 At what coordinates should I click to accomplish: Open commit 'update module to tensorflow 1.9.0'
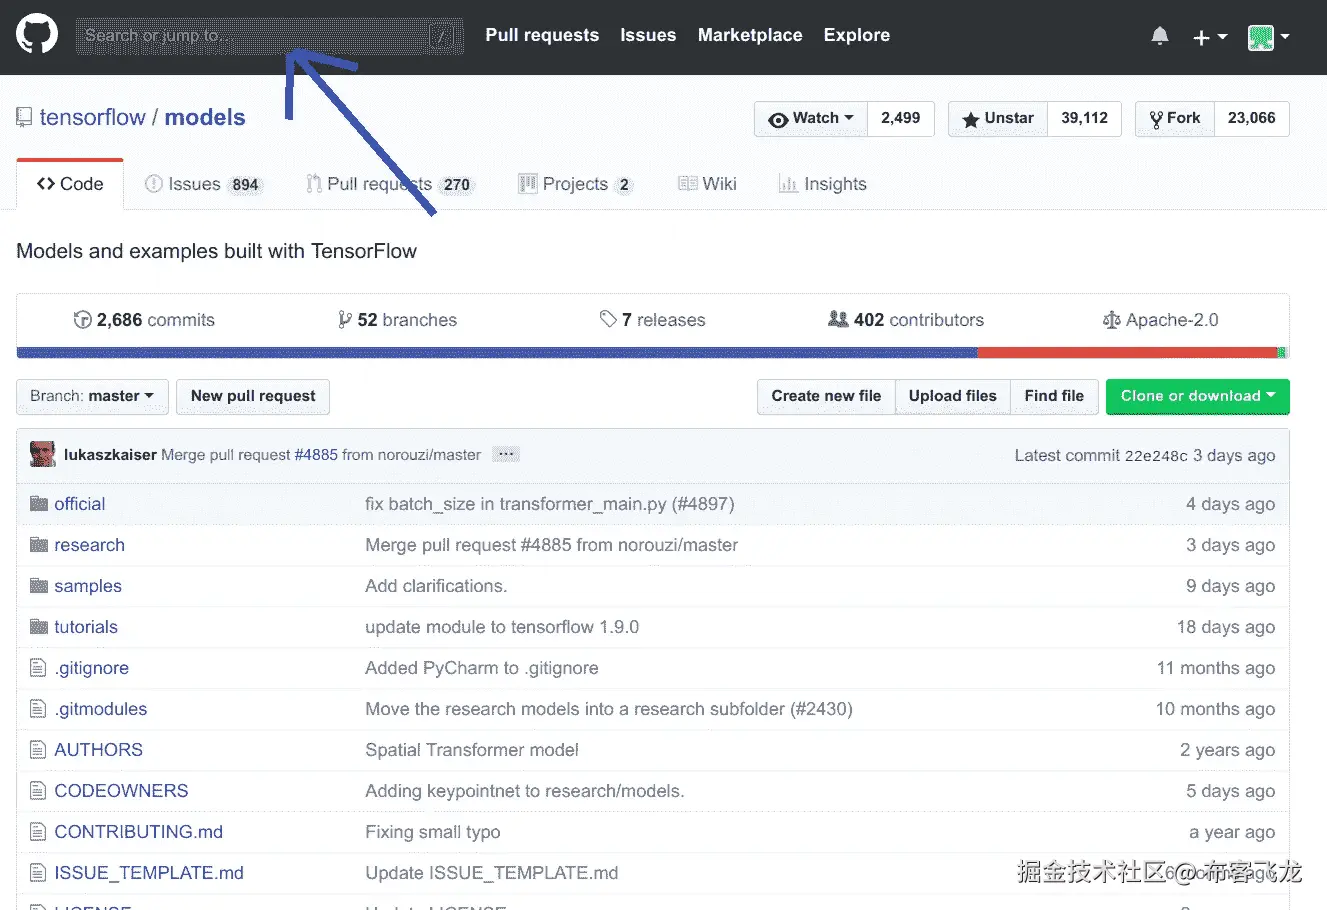502,627
